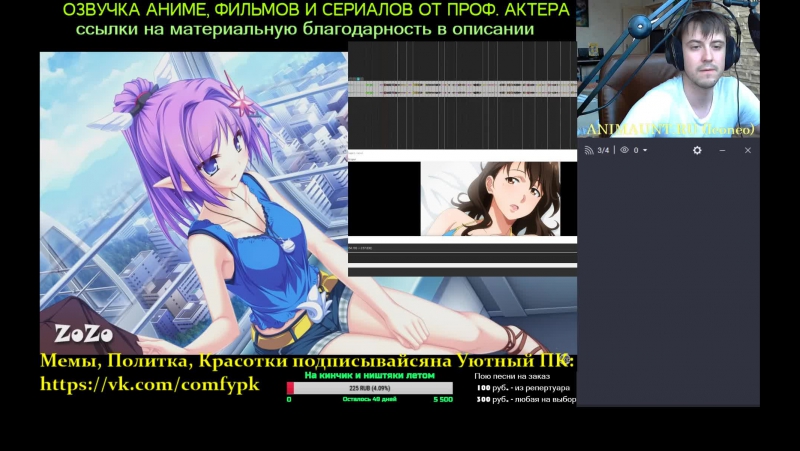Click the ZoZo logo text on artwork
The image size is (800, 451).
pos(84,334)
